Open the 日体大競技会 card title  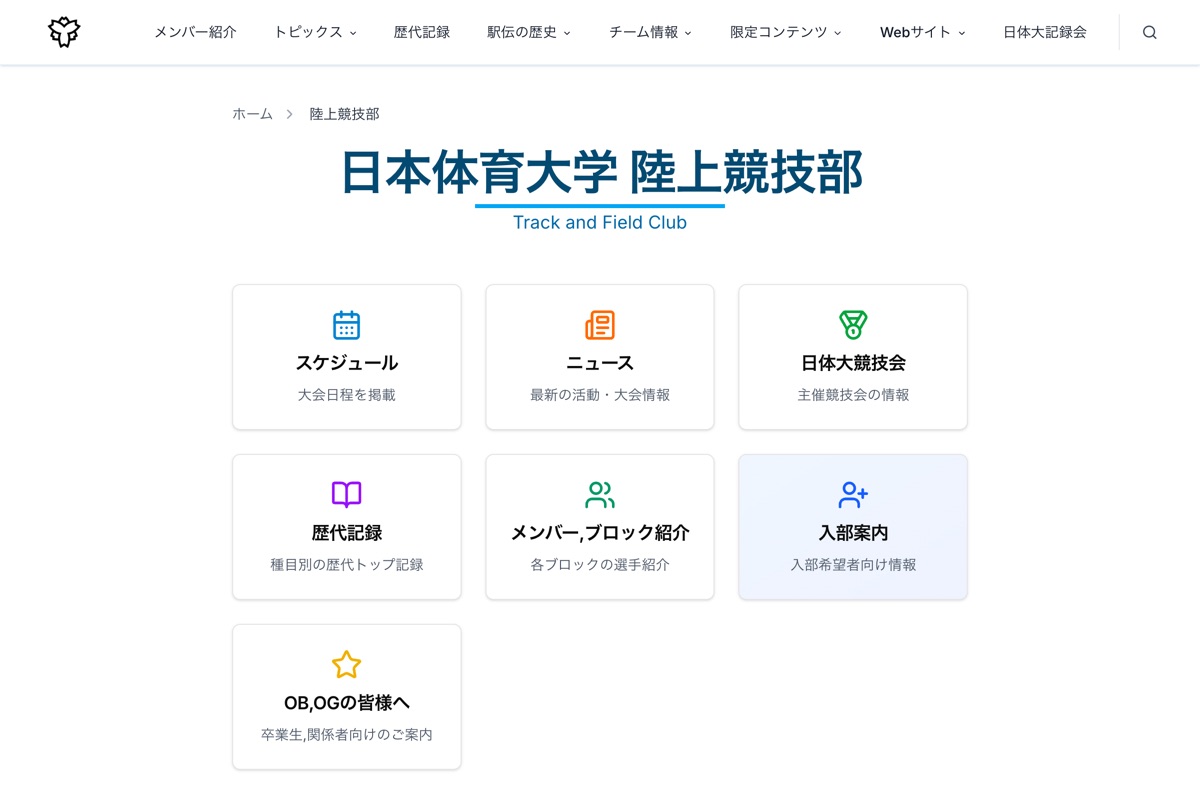tap(853, 363)
